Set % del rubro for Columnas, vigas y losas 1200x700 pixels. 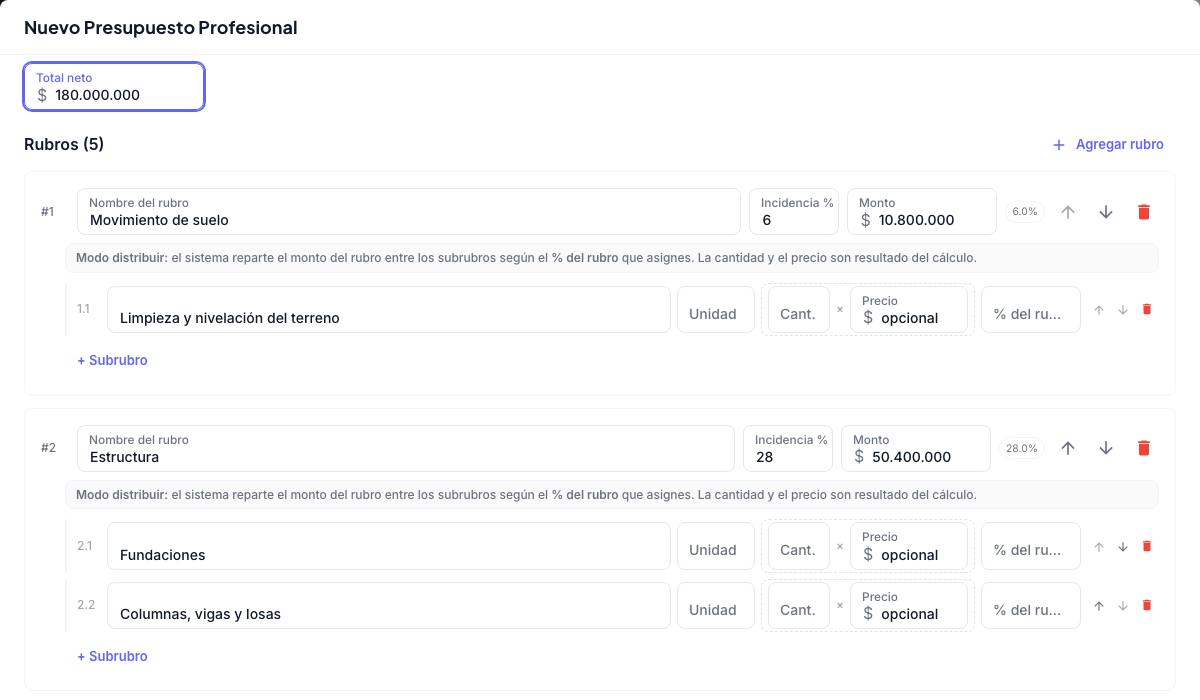click(1031, 606)
